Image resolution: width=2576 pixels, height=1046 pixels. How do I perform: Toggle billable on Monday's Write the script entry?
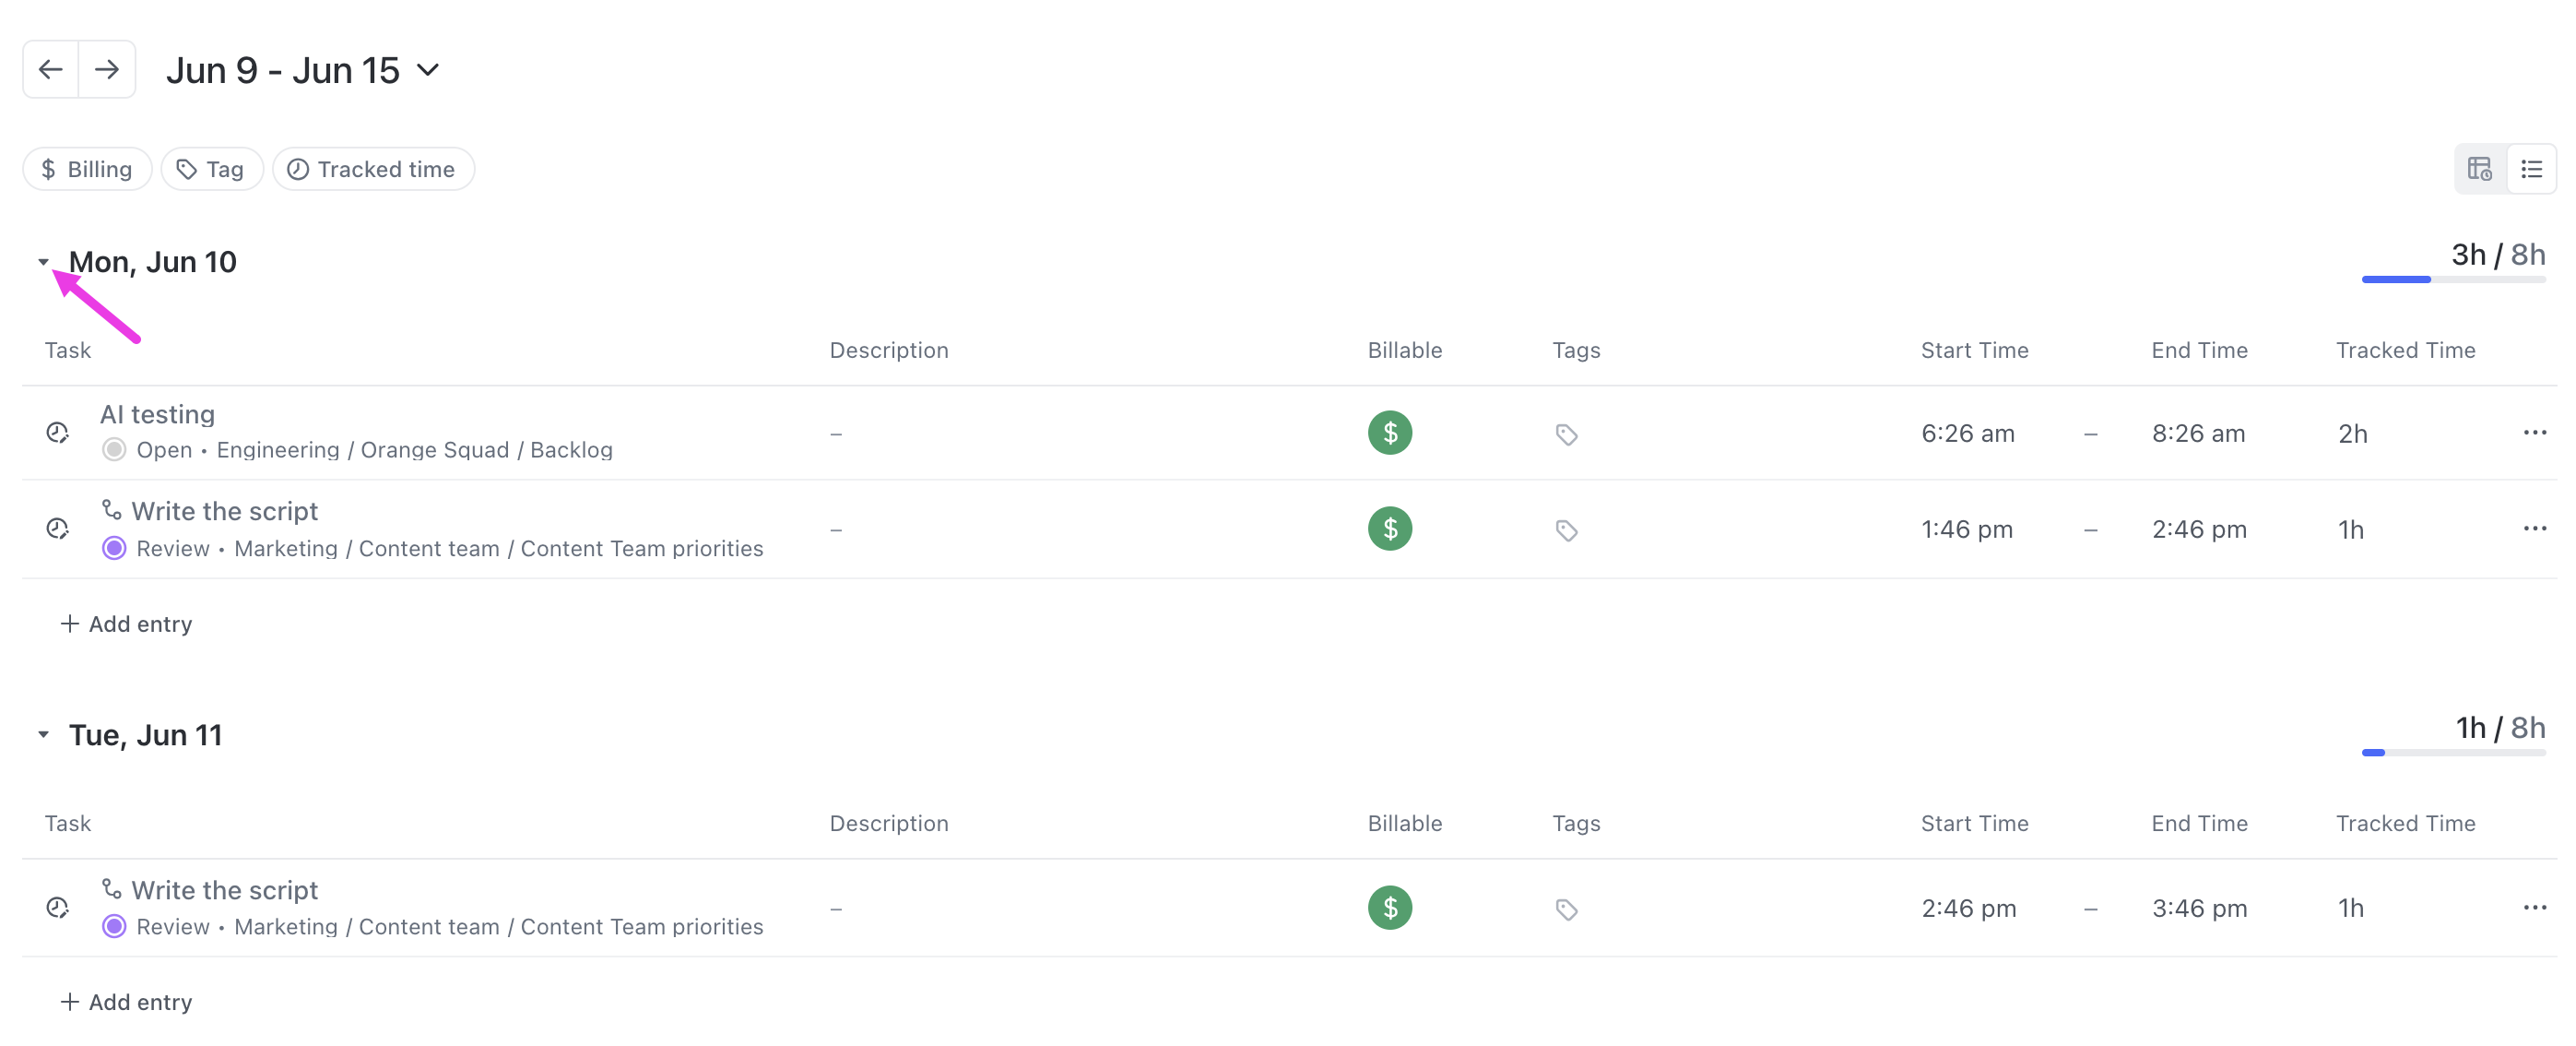1389,529
